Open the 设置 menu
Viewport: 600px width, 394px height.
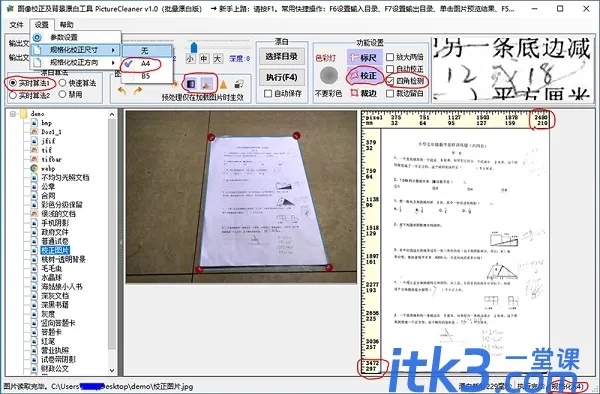click(x=42, y=25)
